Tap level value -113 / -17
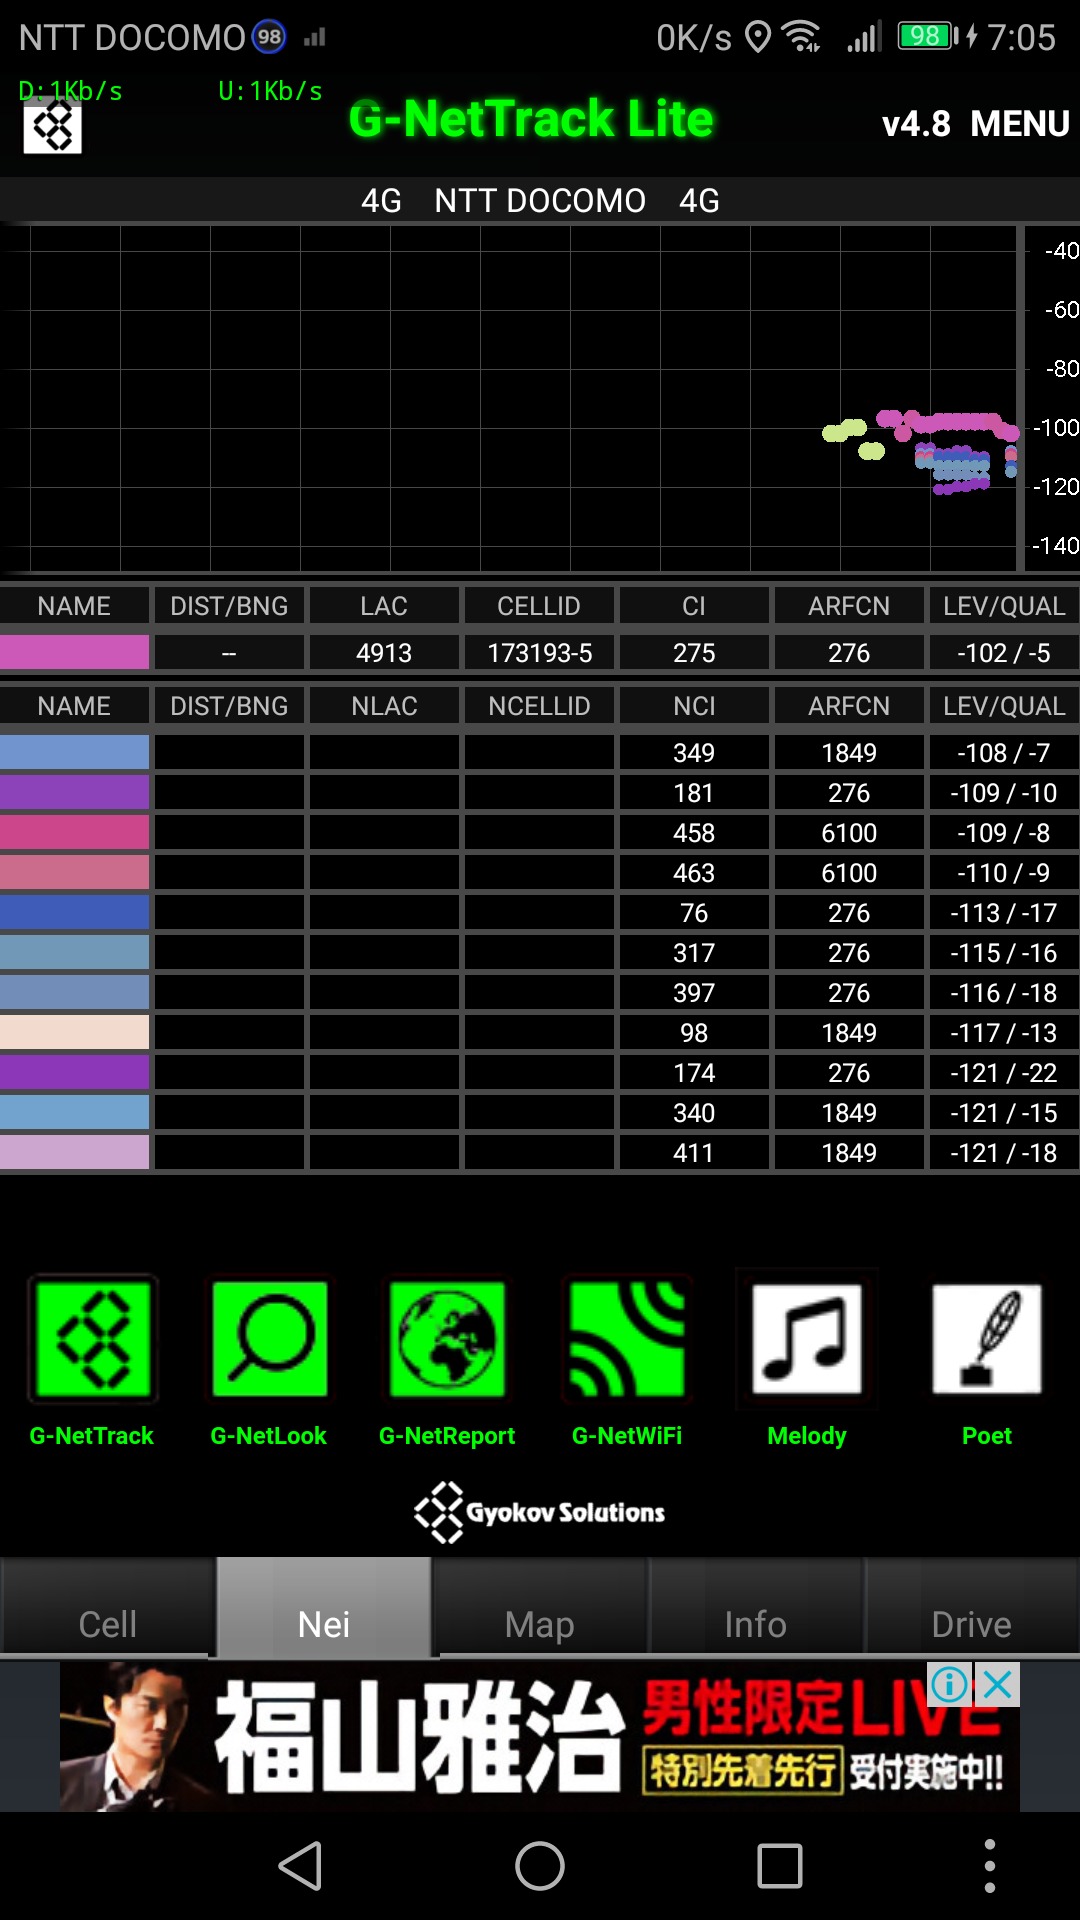 [1004, 912]
